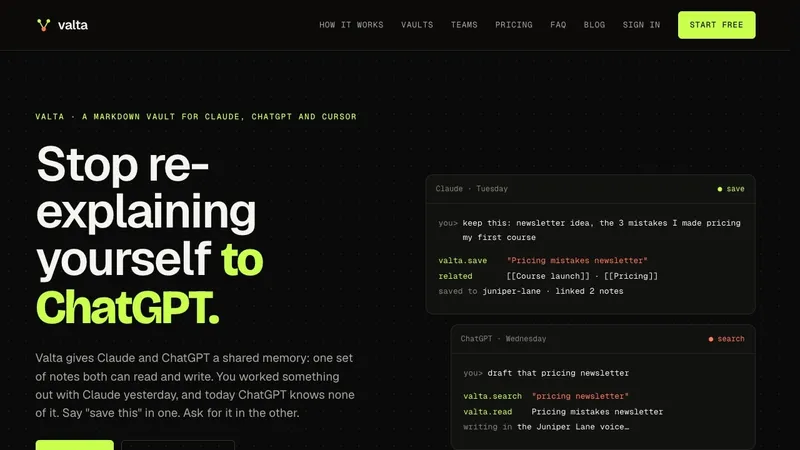Click the valta brand name

click(x=72, y=25)
